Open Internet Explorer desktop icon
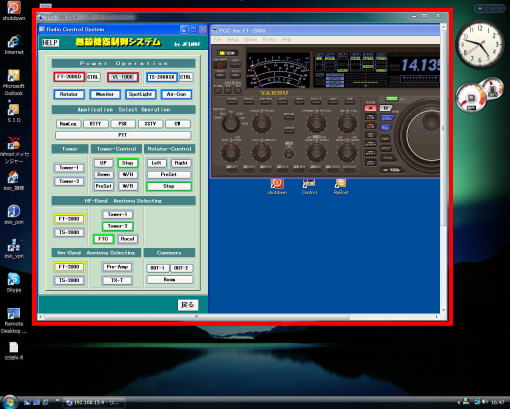Screen dimensions: 510x409 [x=14, y=45]
